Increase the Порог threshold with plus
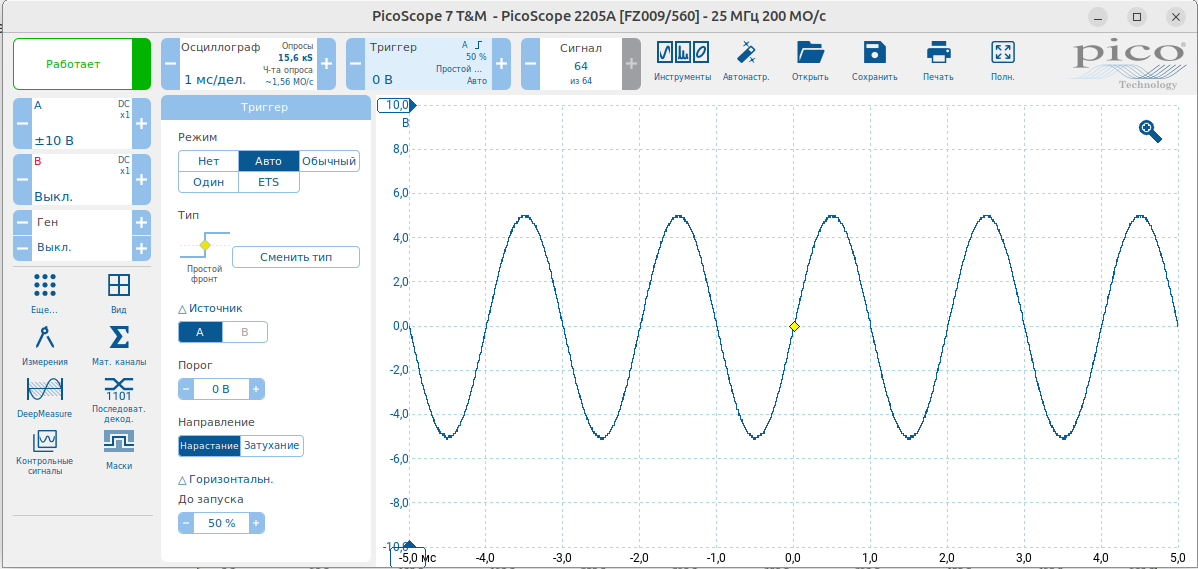1198x569 pixels. click(256, 389)
